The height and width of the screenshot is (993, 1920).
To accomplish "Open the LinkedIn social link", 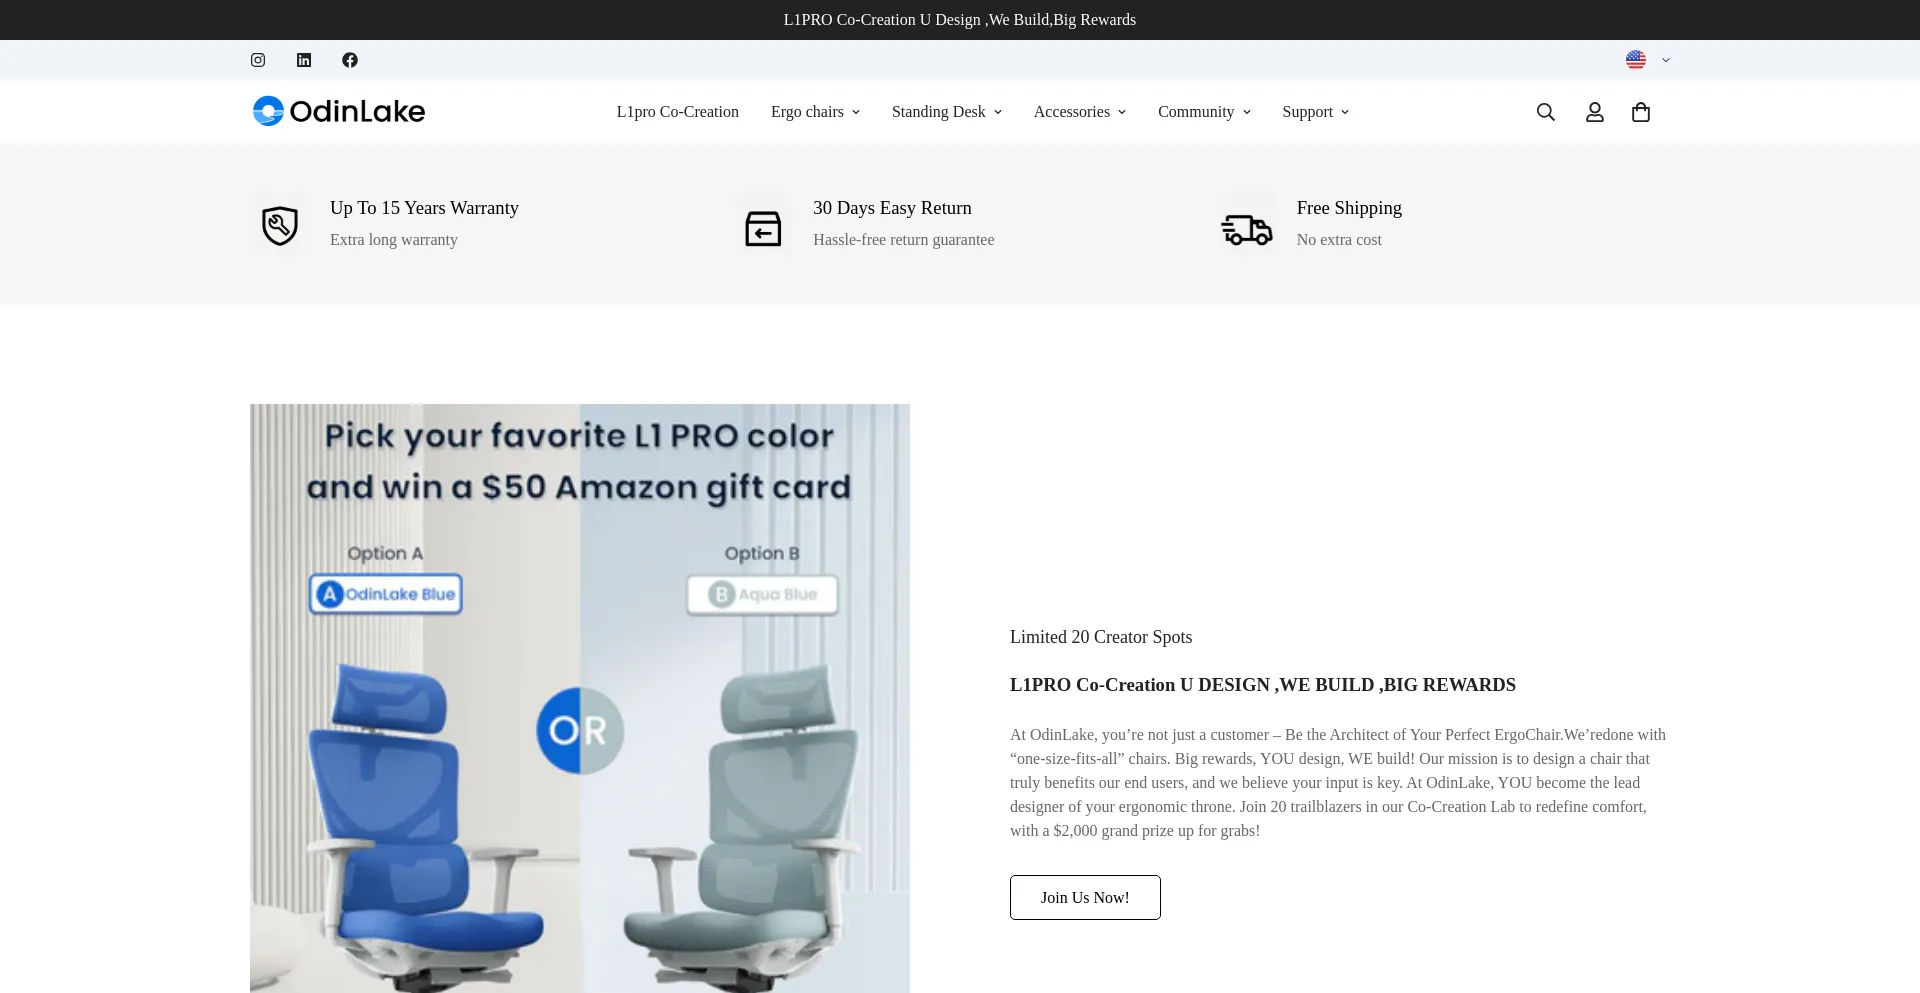I will 304,60.
